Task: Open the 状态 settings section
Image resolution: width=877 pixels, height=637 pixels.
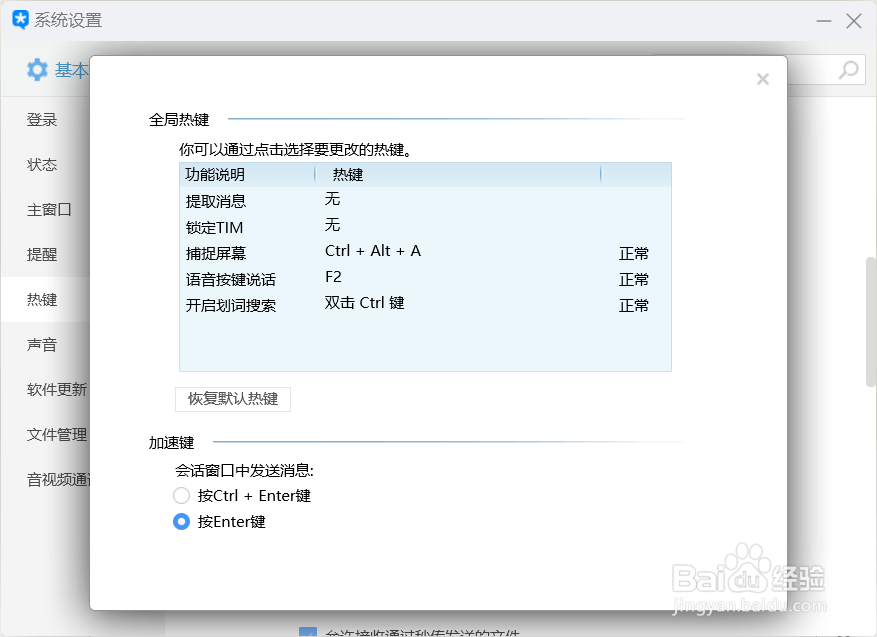Action: point(42,164)
